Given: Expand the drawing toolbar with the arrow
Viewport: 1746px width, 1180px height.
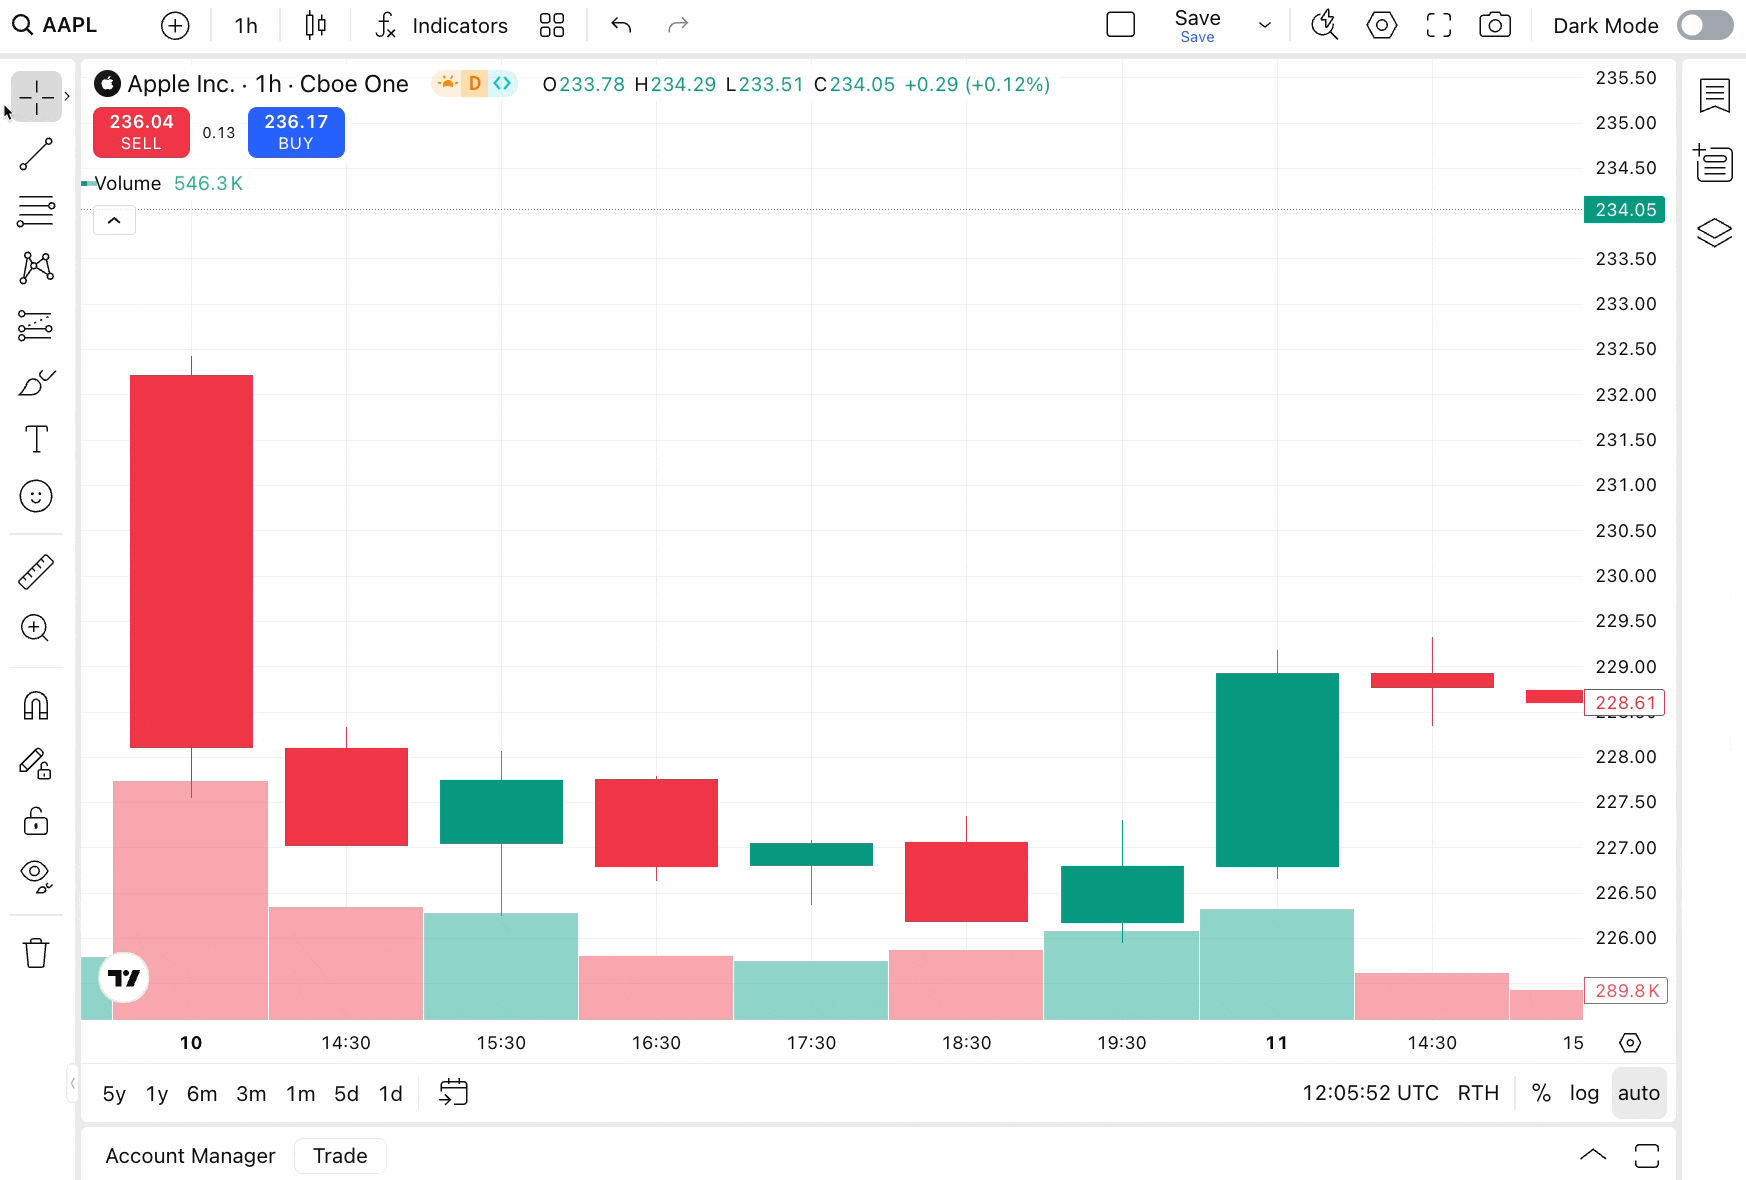Looking at the screenshot, I should pyautogui.click(x=67, y=95).
